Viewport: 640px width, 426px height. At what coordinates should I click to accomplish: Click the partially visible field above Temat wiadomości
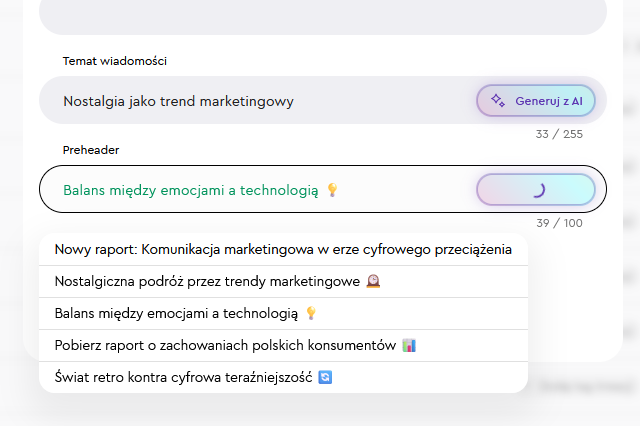(x=322, y=16)
